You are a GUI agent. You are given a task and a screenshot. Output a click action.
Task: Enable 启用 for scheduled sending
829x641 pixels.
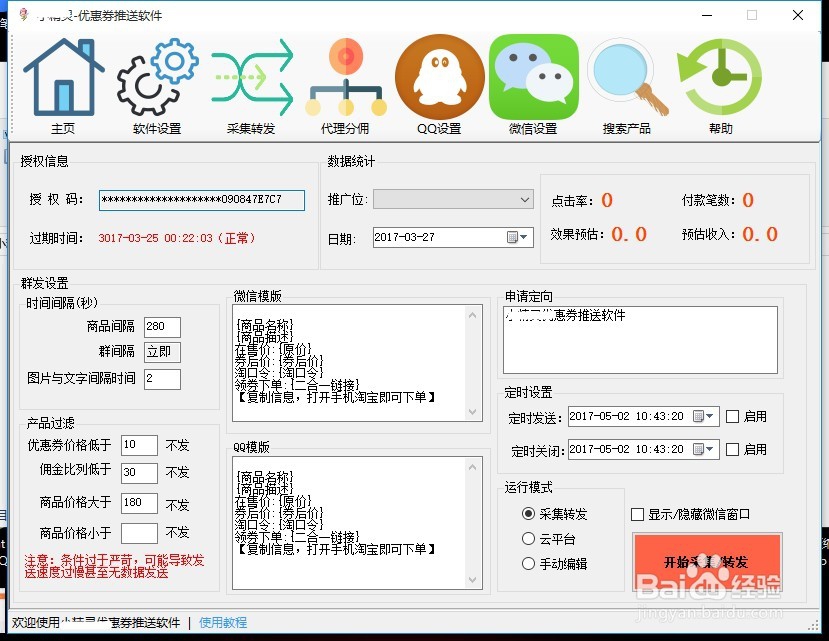pyautogui.click(x=731, y=416)
